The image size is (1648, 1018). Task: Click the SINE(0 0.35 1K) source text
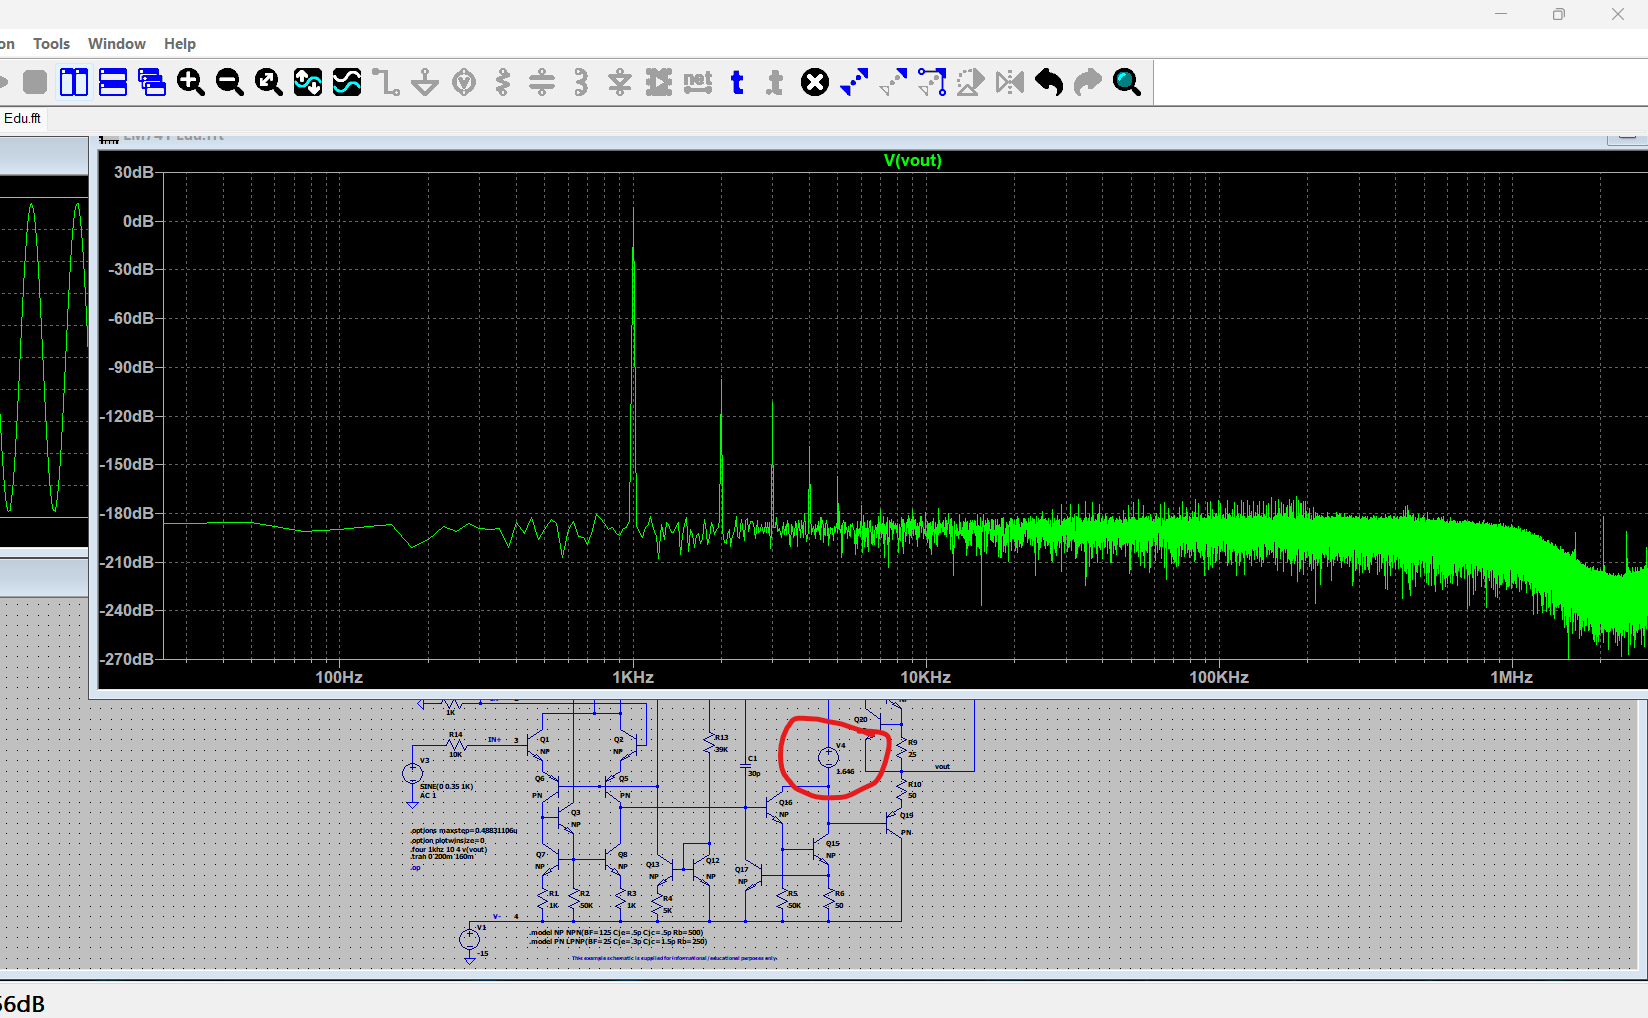tap(446, 787)
